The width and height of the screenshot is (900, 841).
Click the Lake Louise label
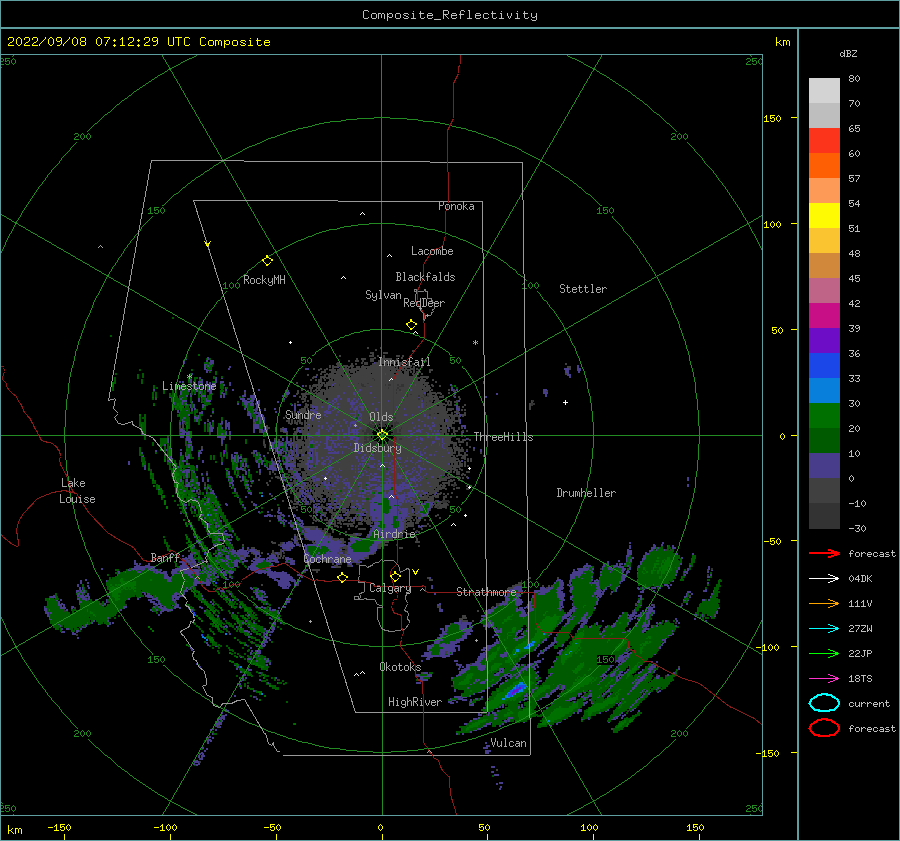[77, 491]
